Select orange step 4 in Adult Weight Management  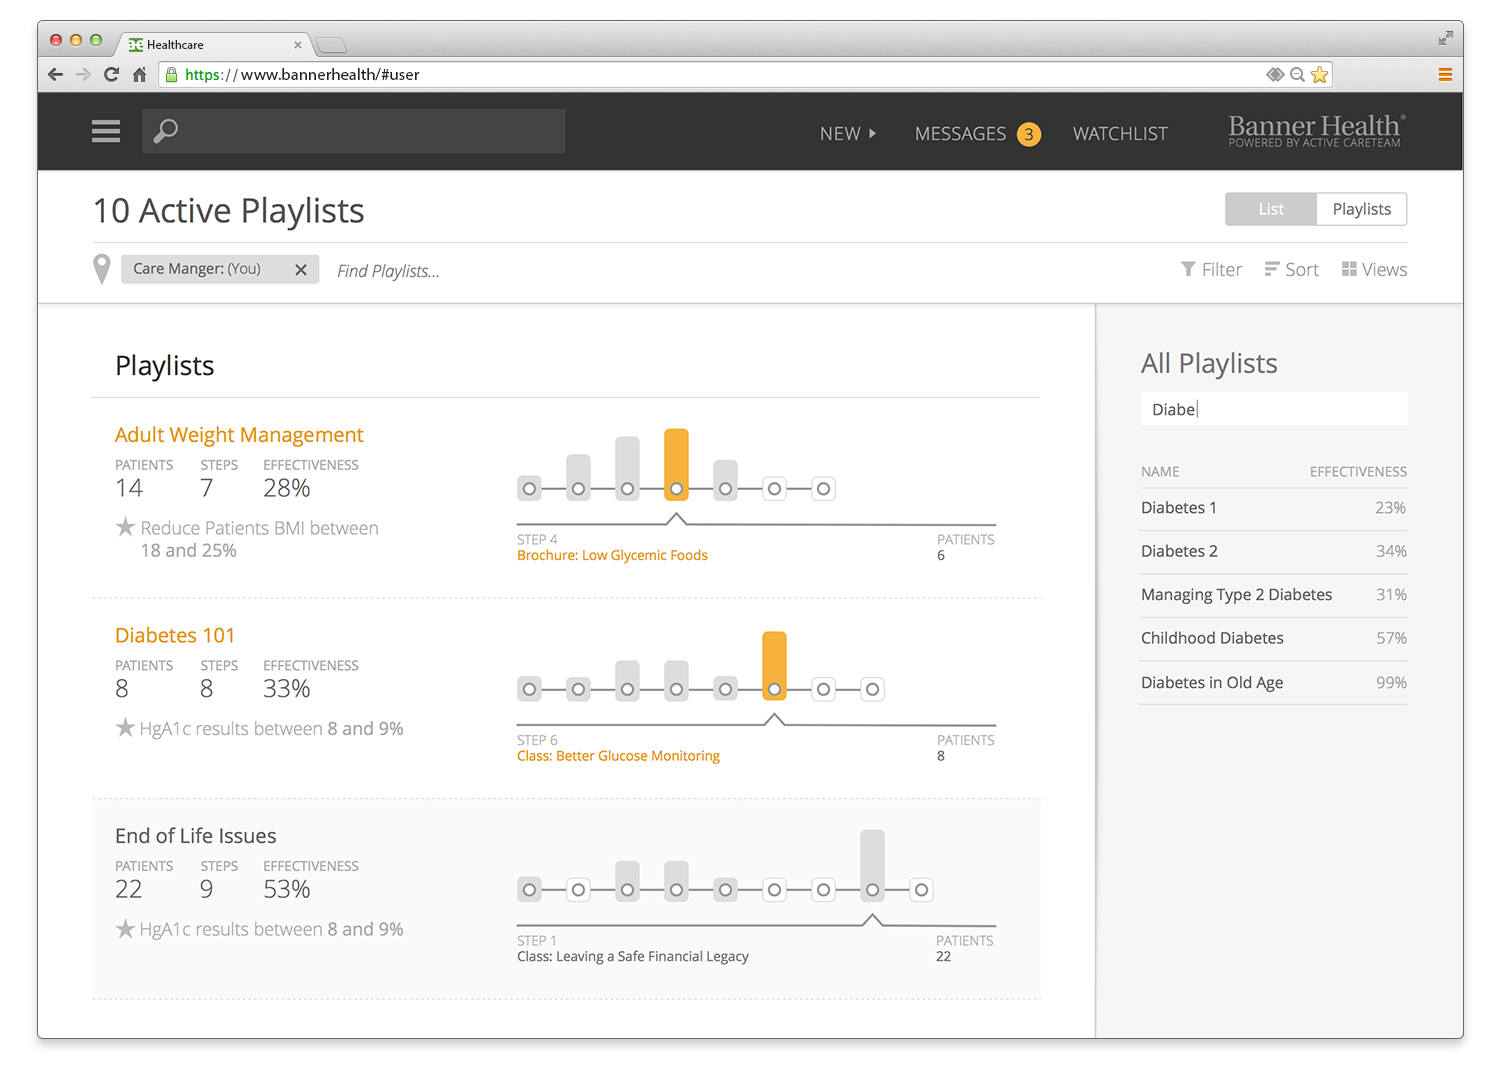[676, 464]
